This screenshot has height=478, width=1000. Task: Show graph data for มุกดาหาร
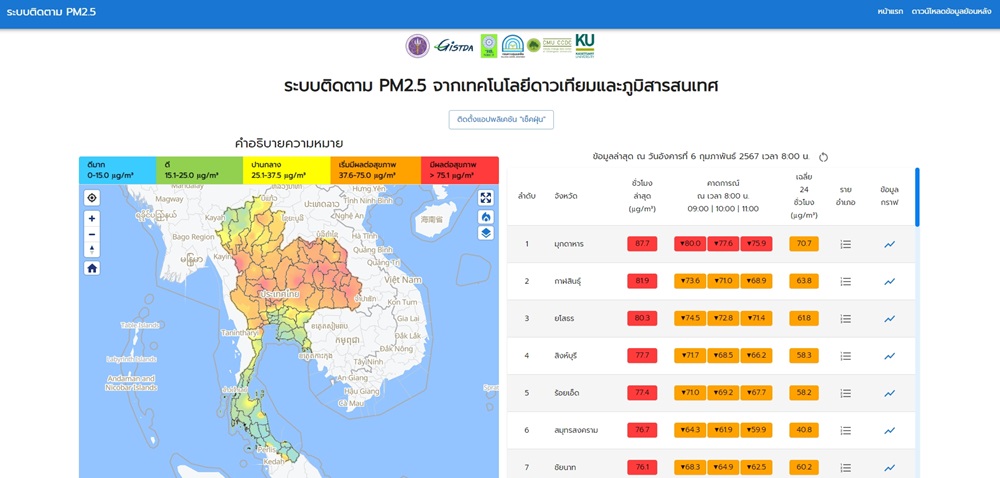pyautogui.click(x=890, y=244)
